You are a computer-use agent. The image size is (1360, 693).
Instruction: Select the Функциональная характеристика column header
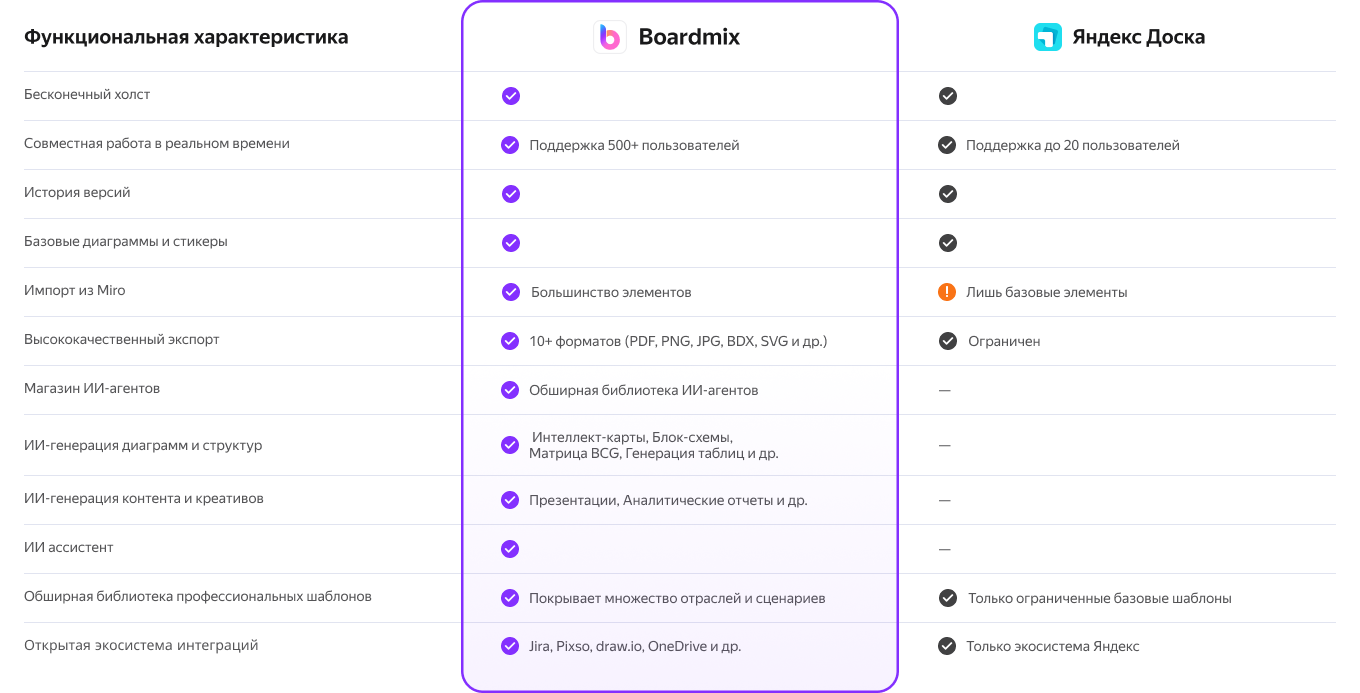pos(186,37)
